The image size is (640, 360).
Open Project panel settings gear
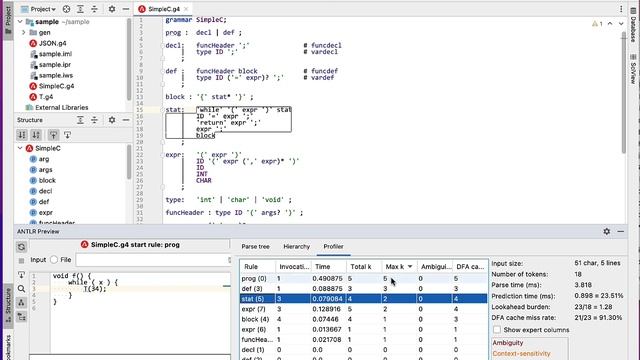click(x=112, y=9)
